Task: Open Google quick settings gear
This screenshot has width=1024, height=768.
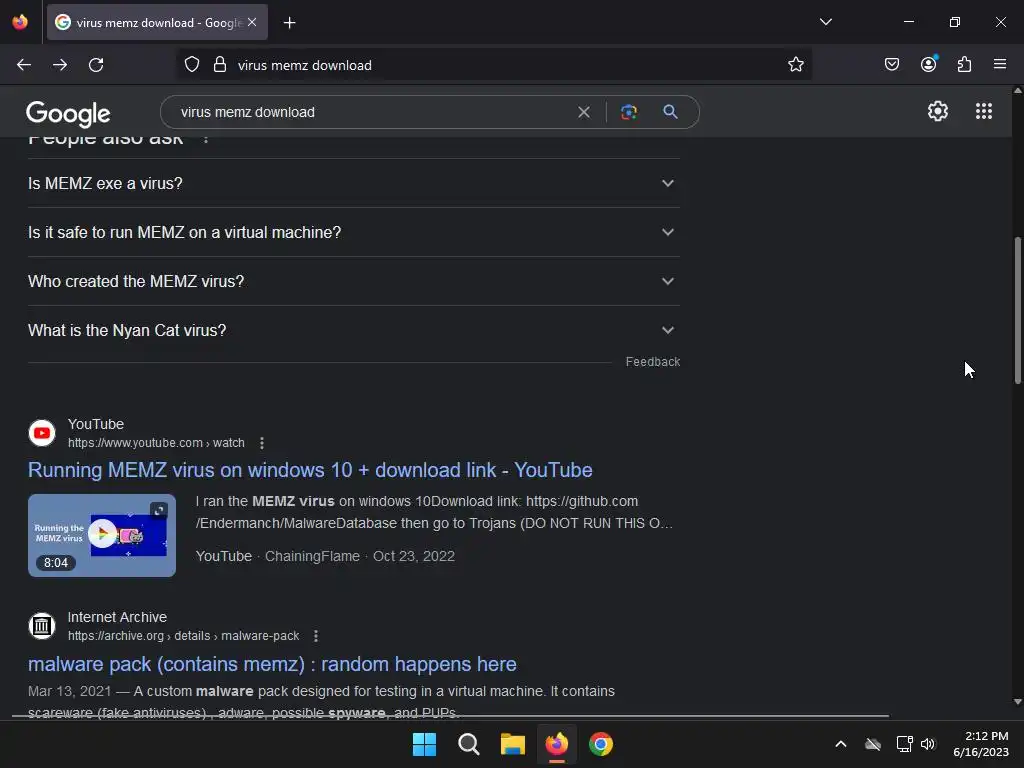Action: click(938, 111)
